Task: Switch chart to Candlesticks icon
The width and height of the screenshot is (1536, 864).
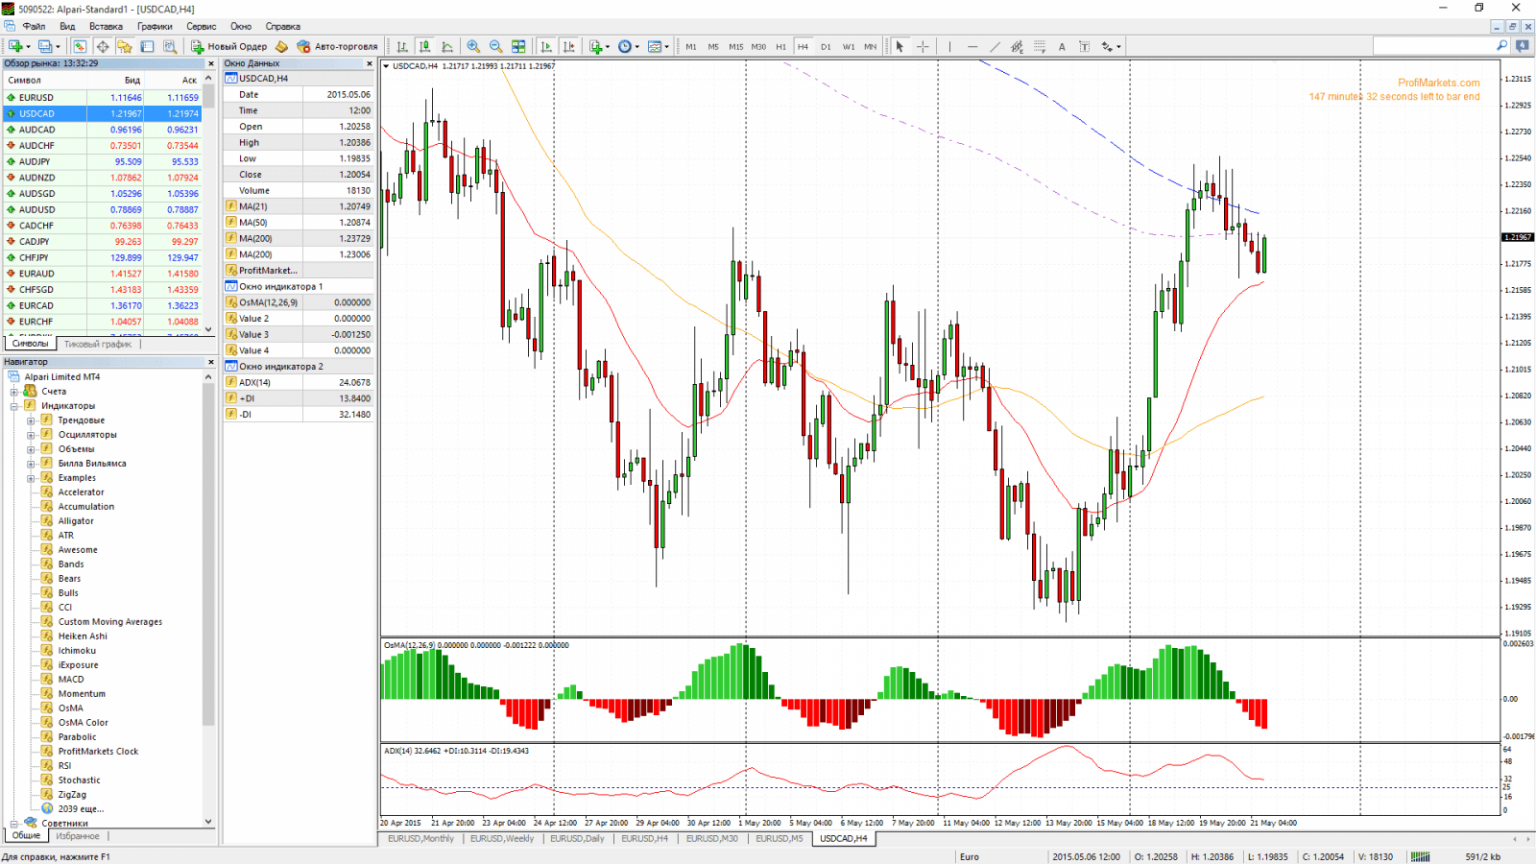Action: point(425,46)
